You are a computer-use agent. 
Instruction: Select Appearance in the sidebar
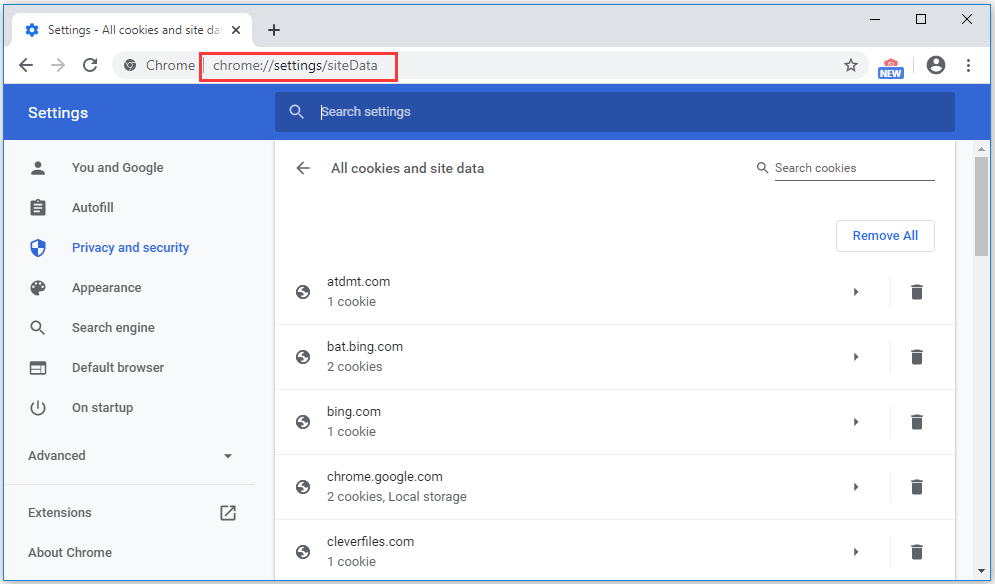pos(106,288)
